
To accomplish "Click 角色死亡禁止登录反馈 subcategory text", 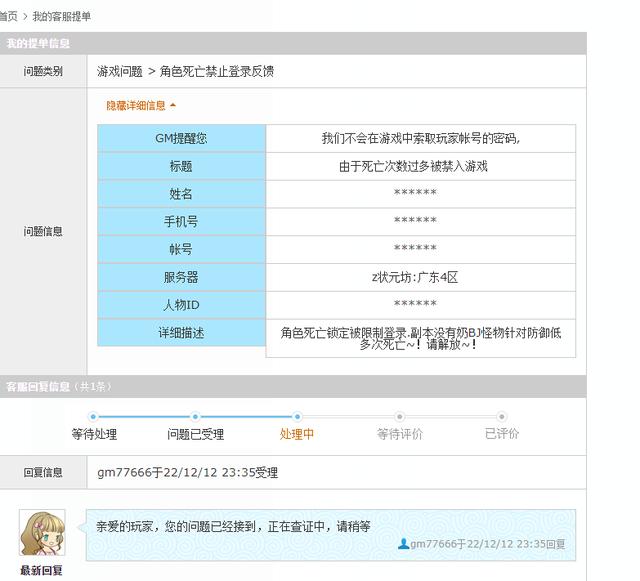I will (217, 72).
